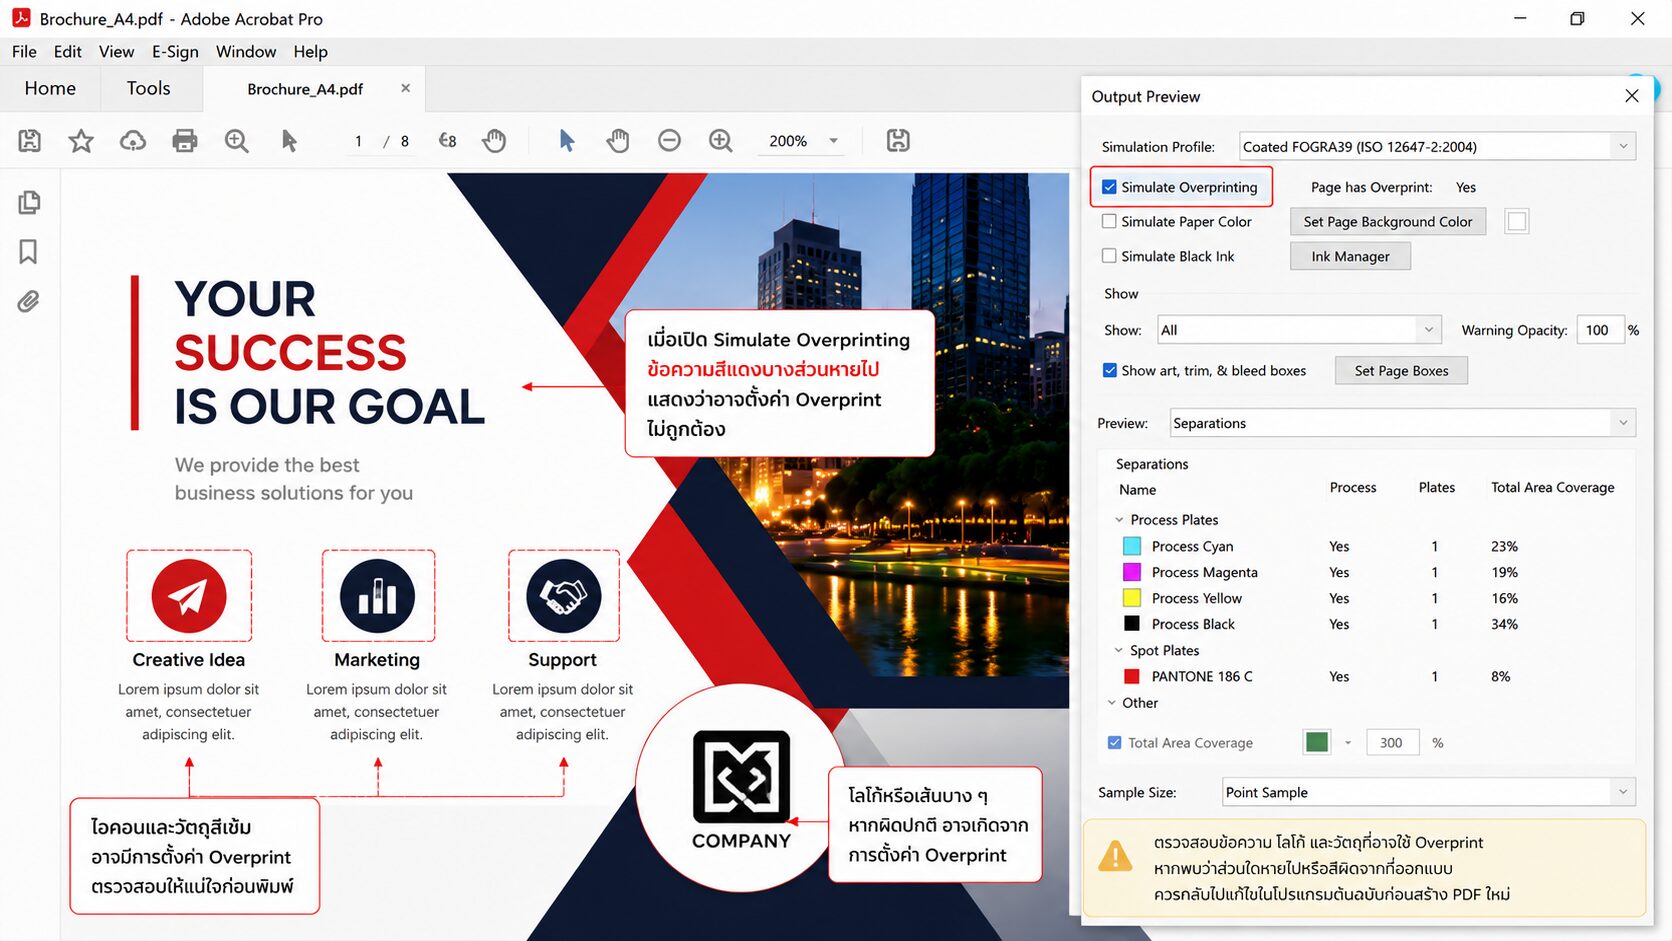Click the Process Magenta swatch
Viewport: 1672px width, 941px height.
click(x=1132, y=572)
